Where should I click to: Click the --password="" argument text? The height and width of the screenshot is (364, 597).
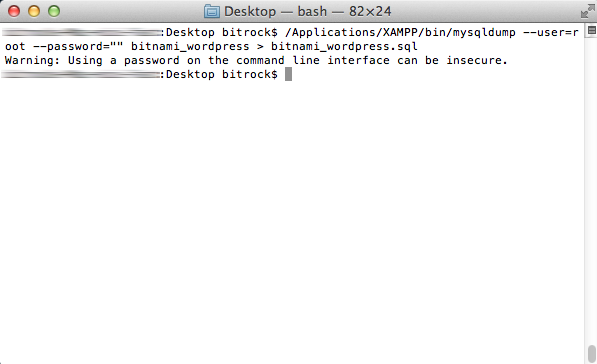click(78, 47)
